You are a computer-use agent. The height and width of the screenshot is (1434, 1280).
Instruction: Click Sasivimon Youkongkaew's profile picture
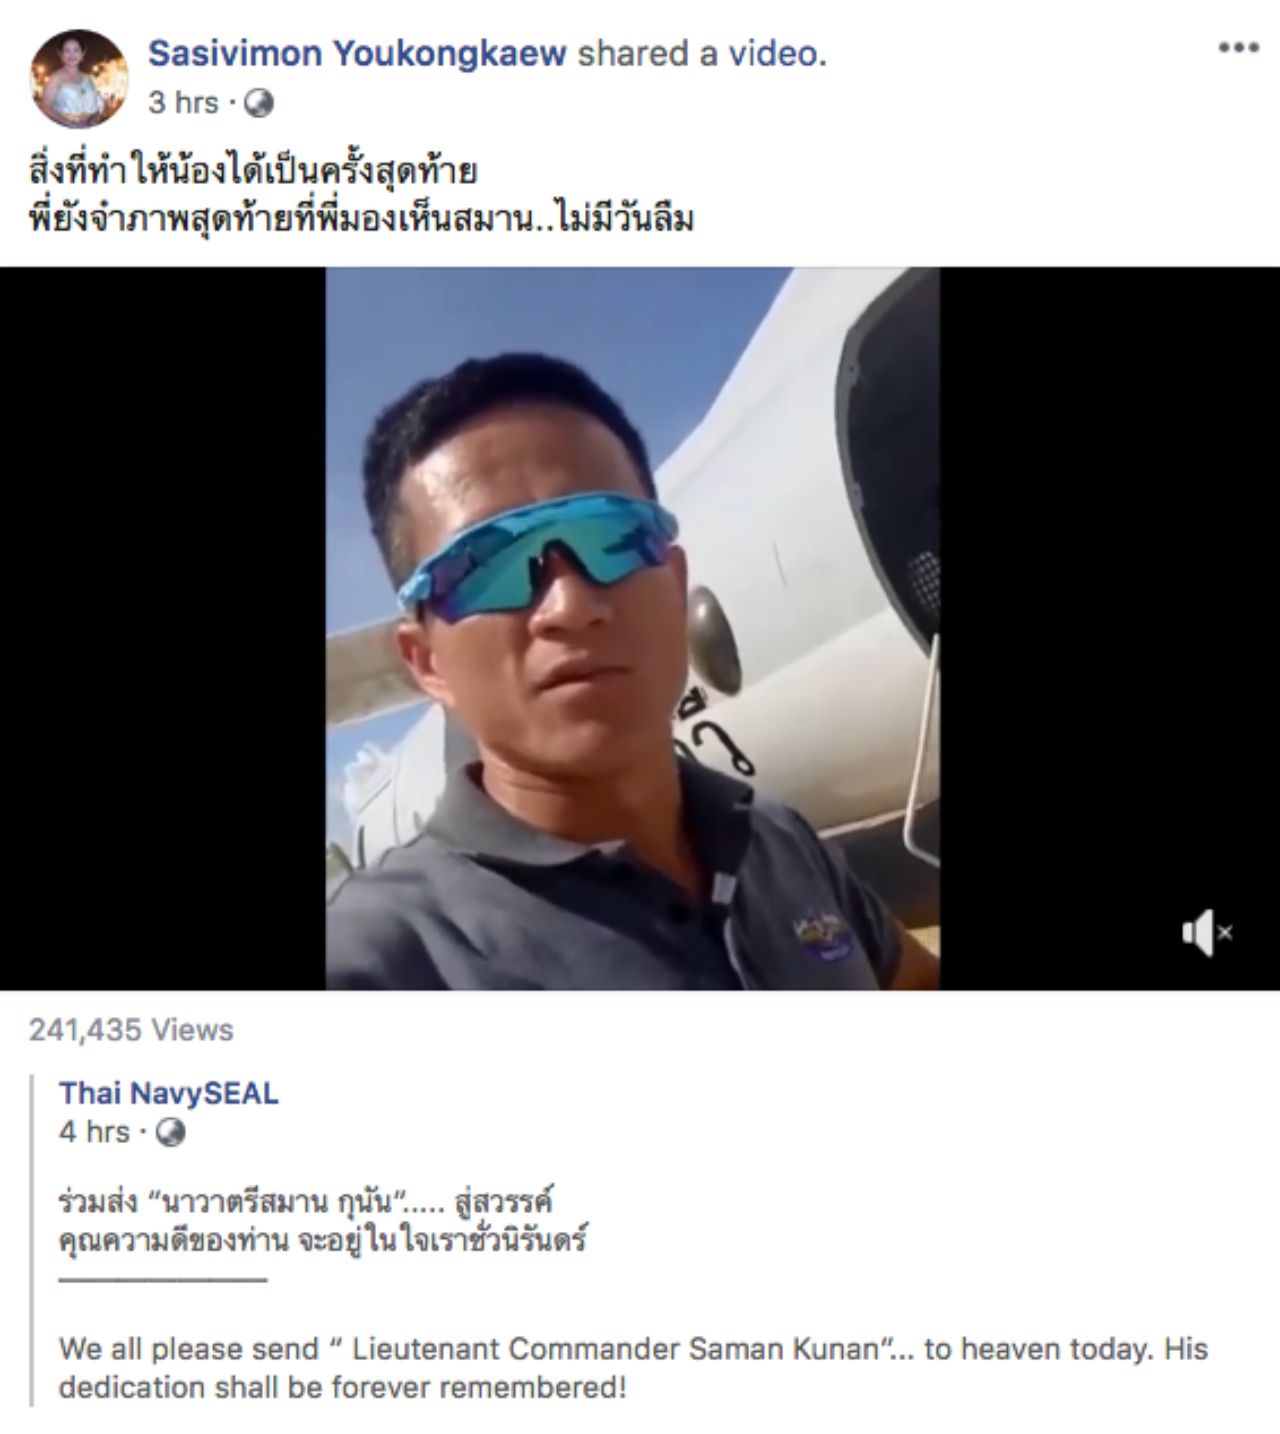80,78
